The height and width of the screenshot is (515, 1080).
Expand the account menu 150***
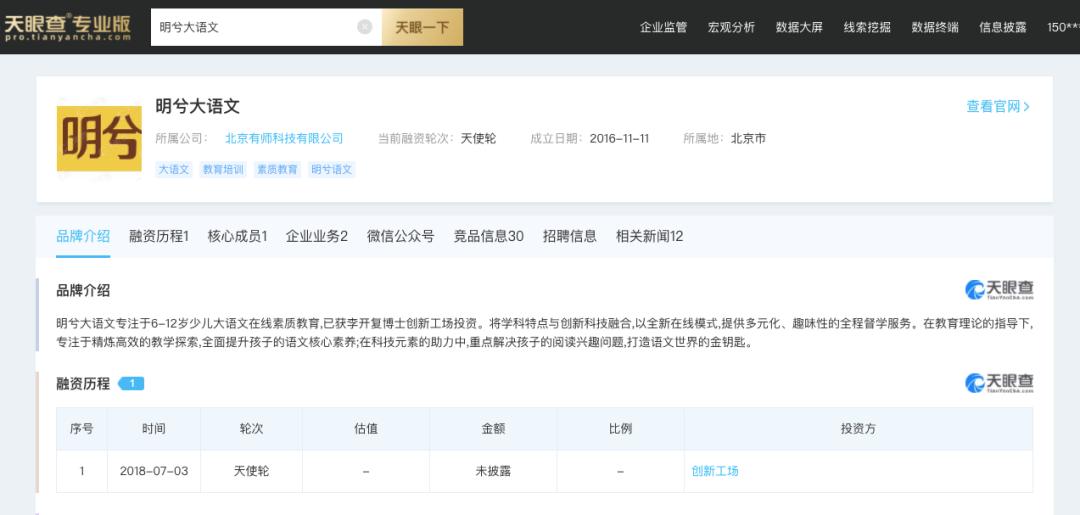pos(1062,27)
